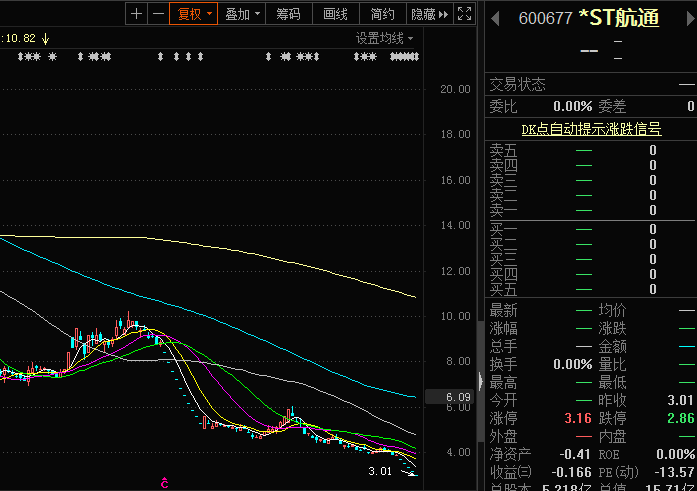The width and height of the screenshot is (697, 491).
Task: Select the 画线 drawing tool
Action: [336, 14]
